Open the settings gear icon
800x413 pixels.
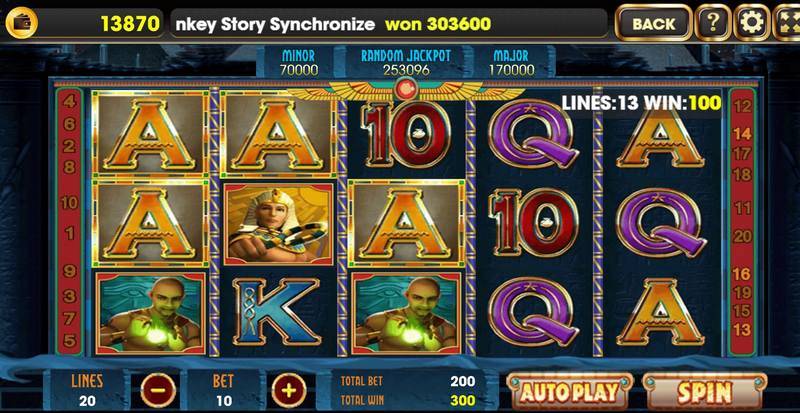[x=752, y=23]
